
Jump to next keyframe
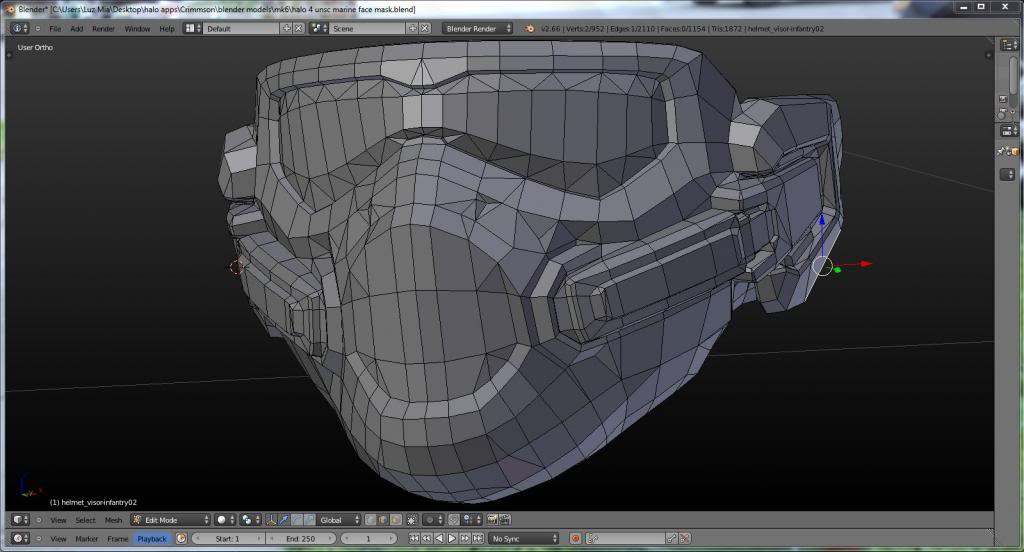465,539
